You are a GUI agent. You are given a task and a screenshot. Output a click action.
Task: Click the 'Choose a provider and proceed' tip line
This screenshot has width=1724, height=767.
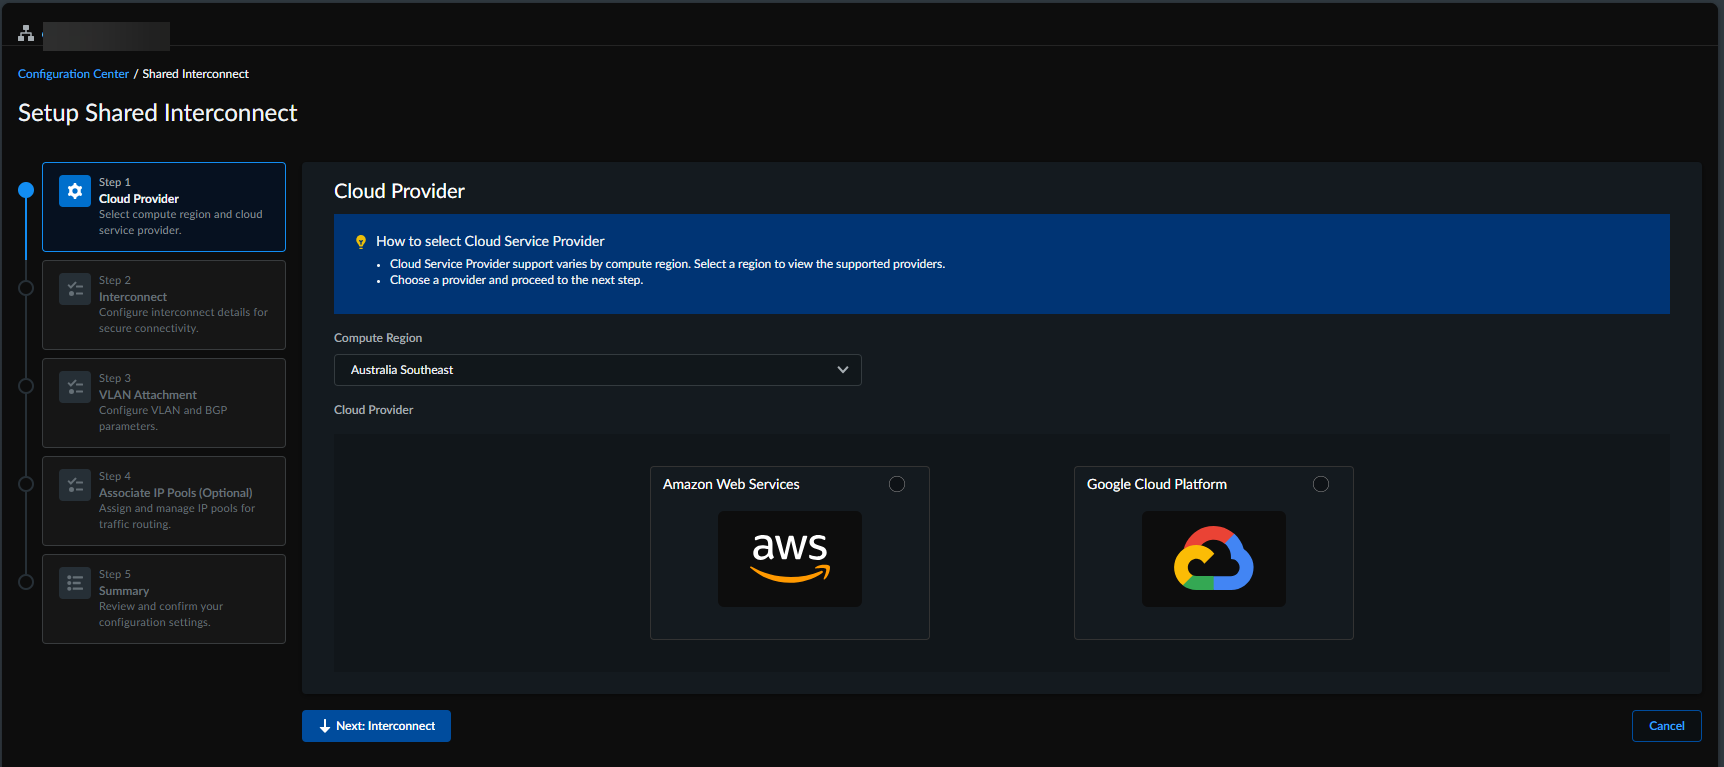point(516,280)
